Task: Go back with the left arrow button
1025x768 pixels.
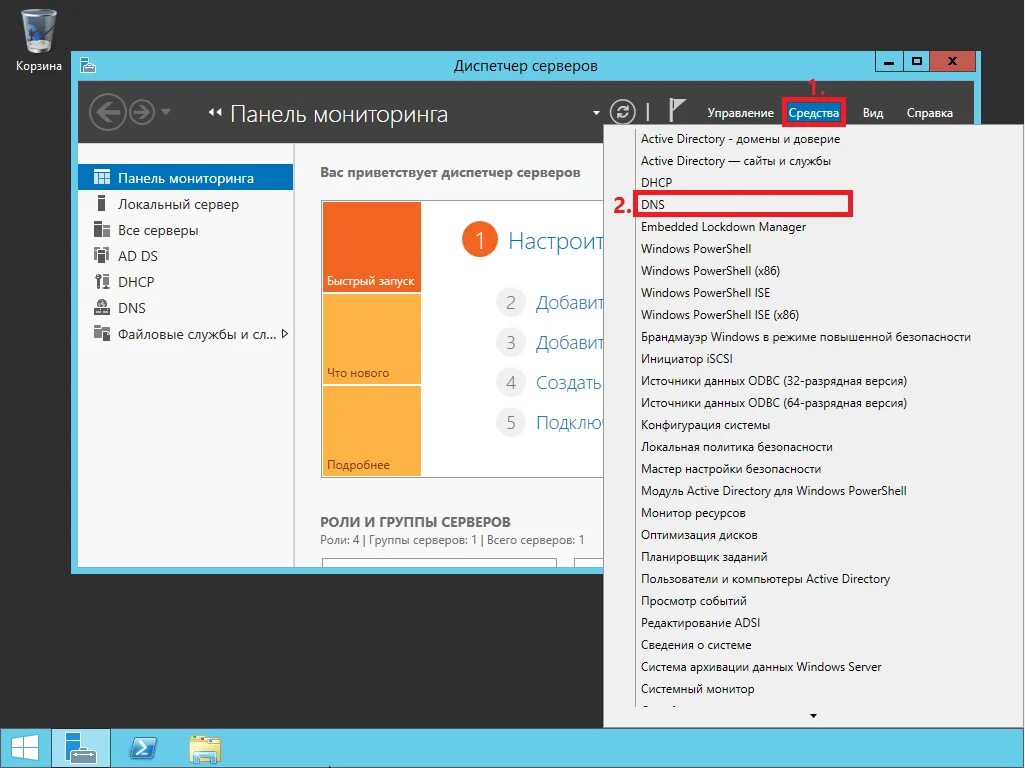Action: [x=107, y=112]
